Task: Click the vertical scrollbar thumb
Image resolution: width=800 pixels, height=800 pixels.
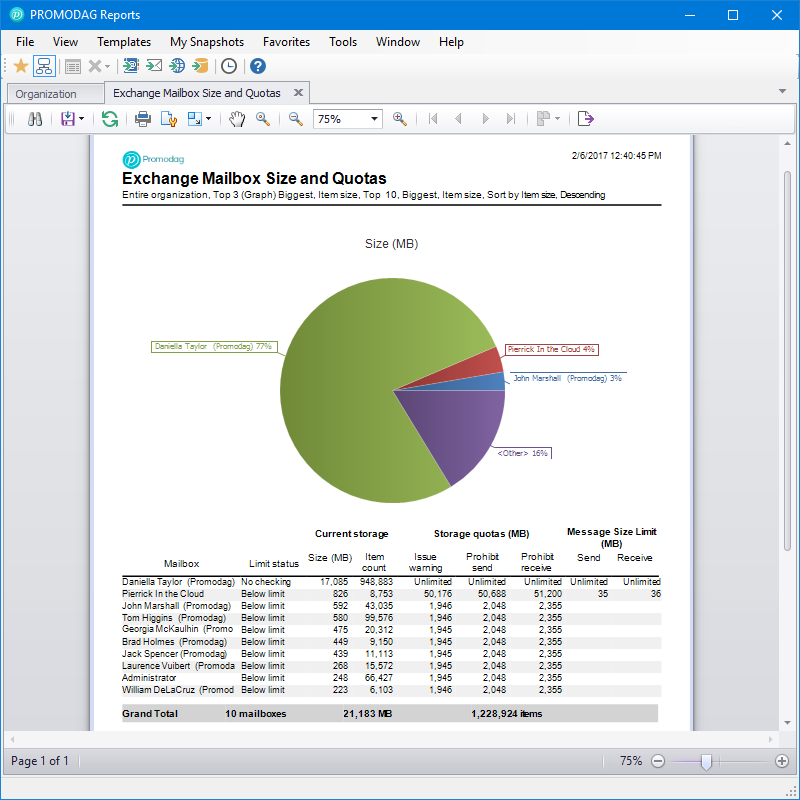Action: [787, 361]
